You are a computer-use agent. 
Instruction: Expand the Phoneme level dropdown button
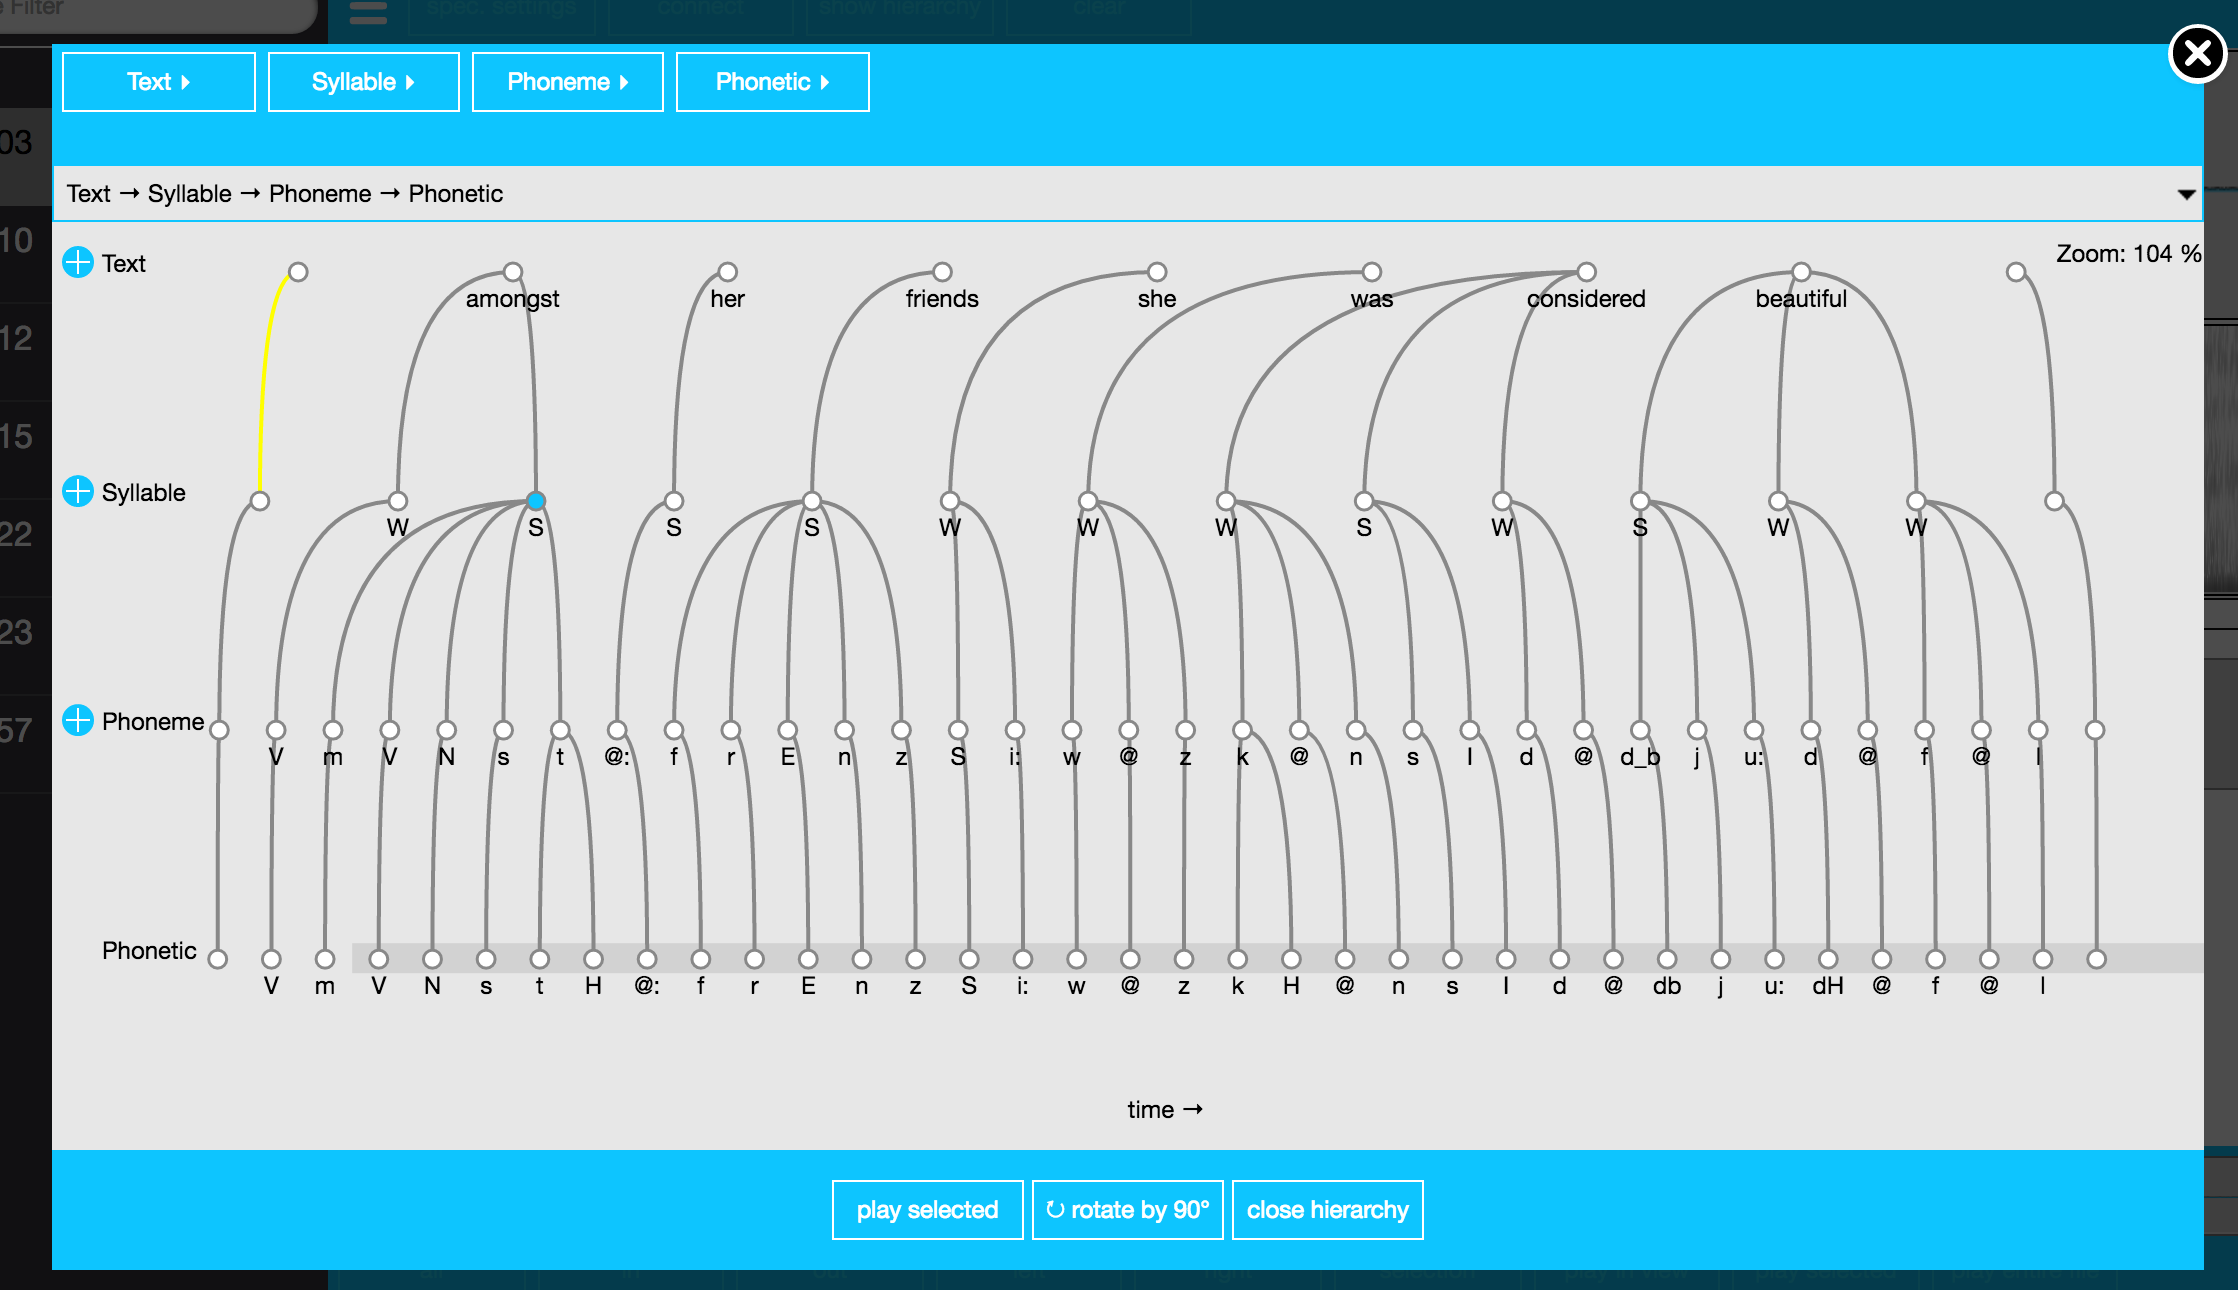coord(567,82)
